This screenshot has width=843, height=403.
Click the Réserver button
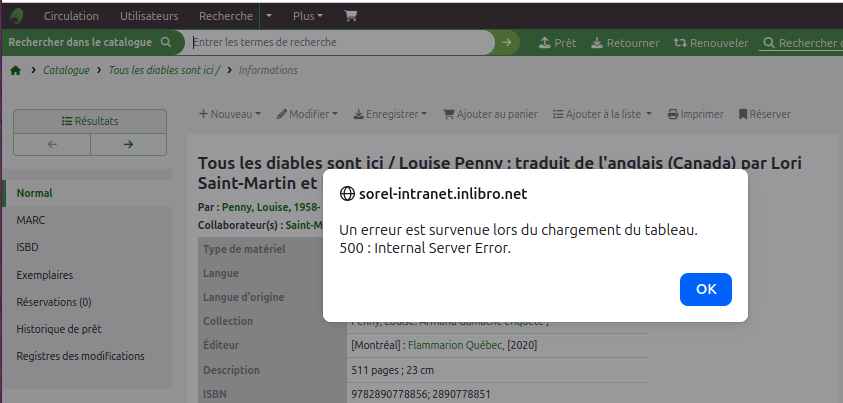(765, 114)
